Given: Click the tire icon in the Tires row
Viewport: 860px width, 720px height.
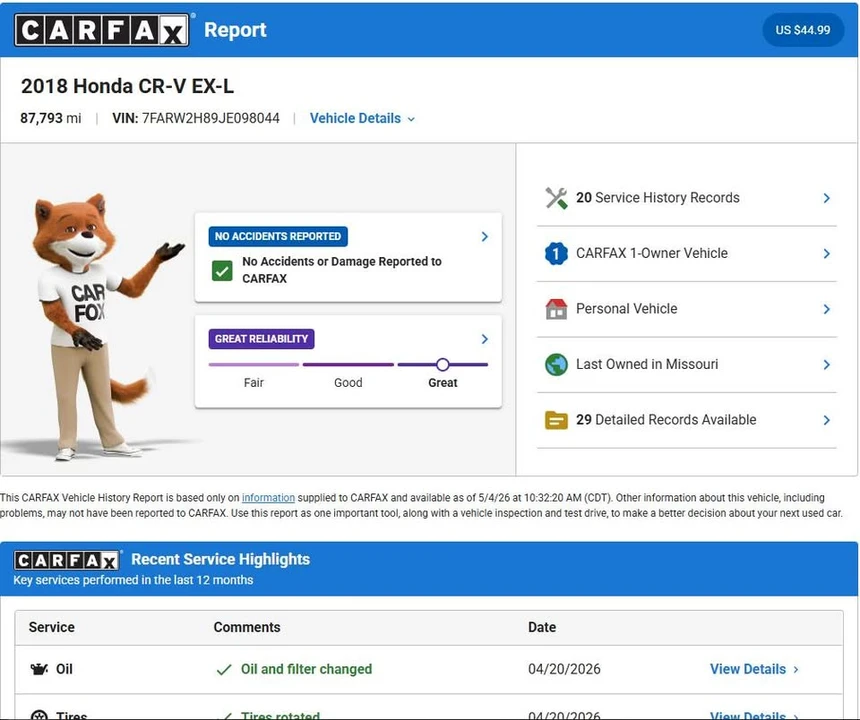Looking at the screenshot, I should 39,715.
